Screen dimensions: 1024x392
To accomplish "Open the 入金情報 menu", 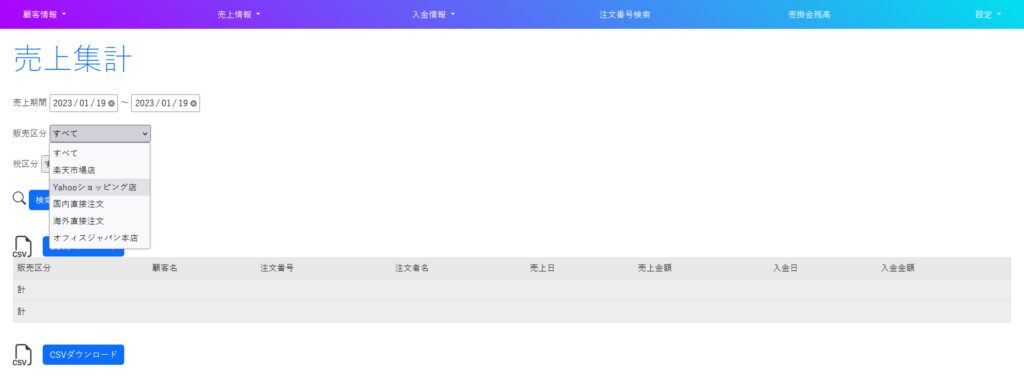I will point(434,14).
